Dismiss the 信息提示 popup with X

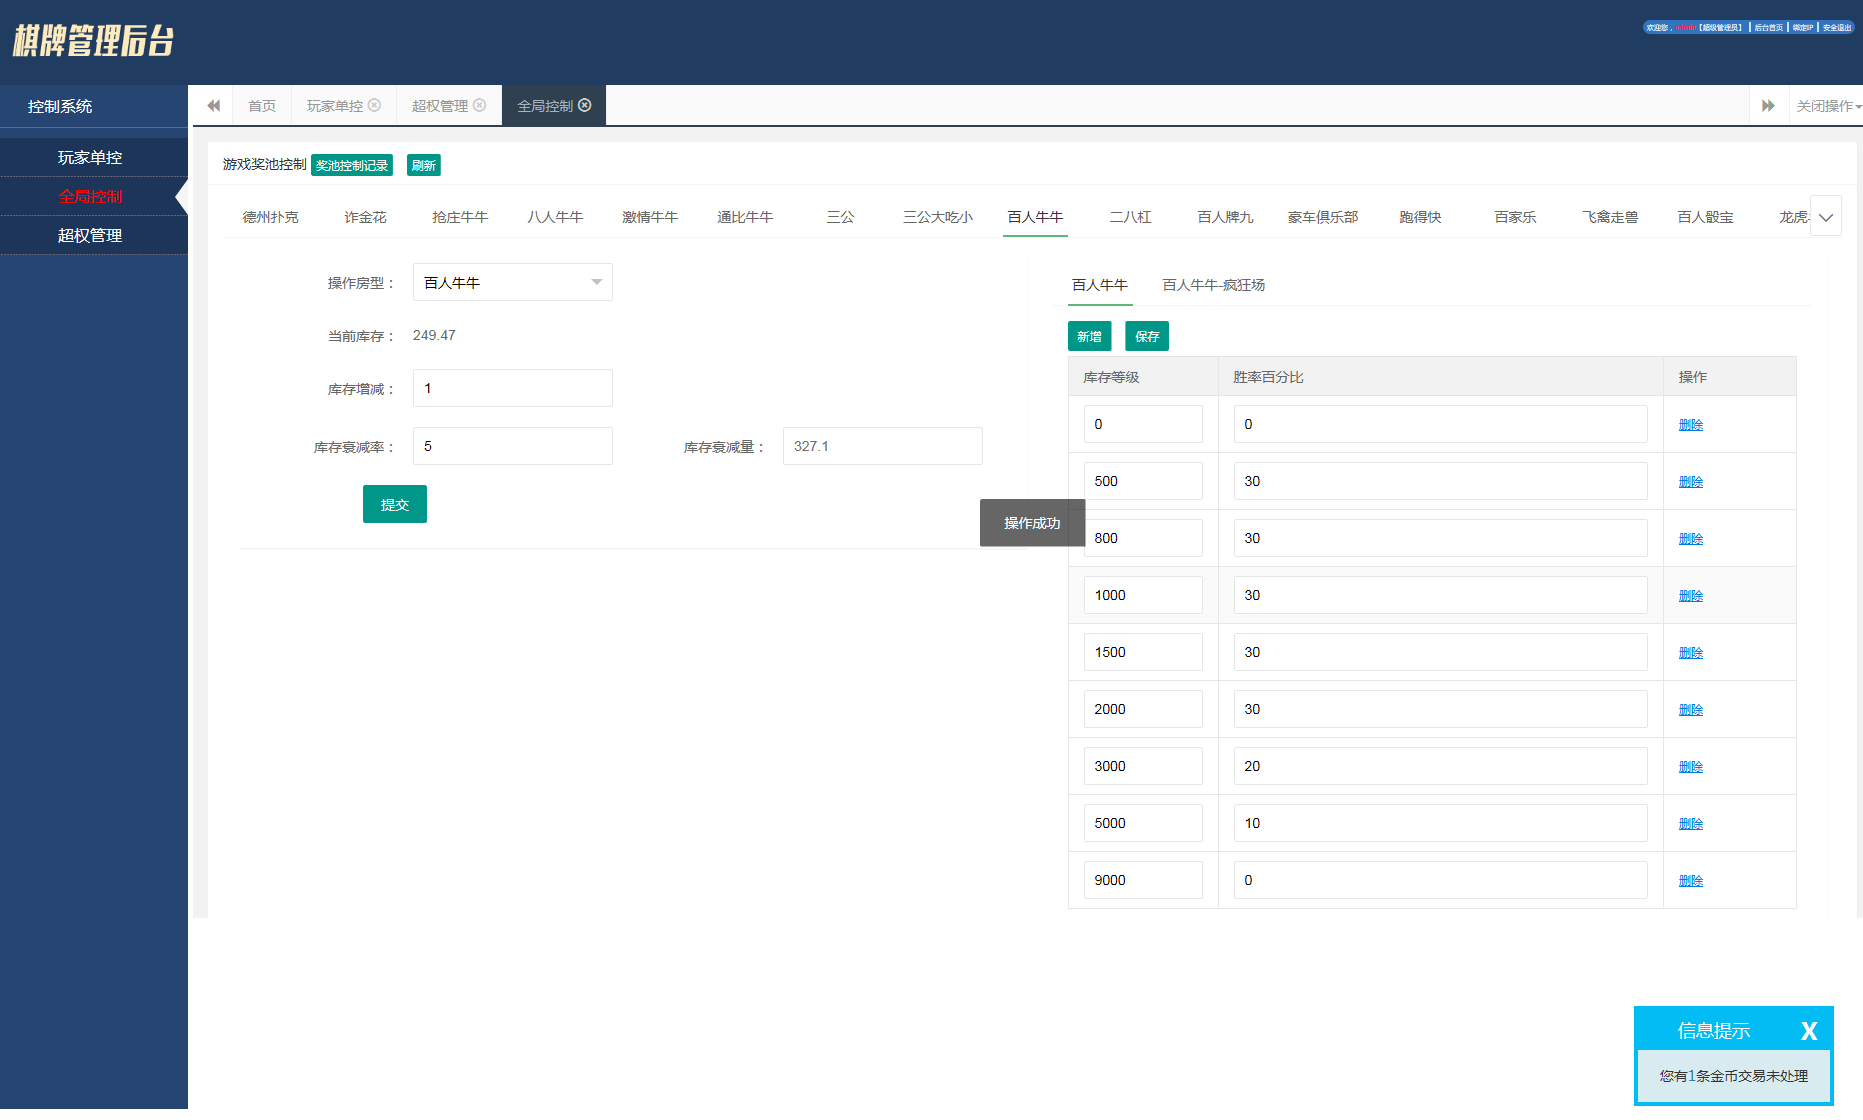1808,1031
